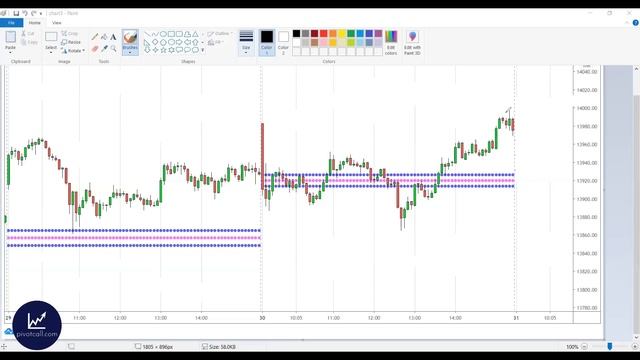This screenshot has width=640, height=360.
Task: Open the Size dropdown
Action: click(246, 42)
